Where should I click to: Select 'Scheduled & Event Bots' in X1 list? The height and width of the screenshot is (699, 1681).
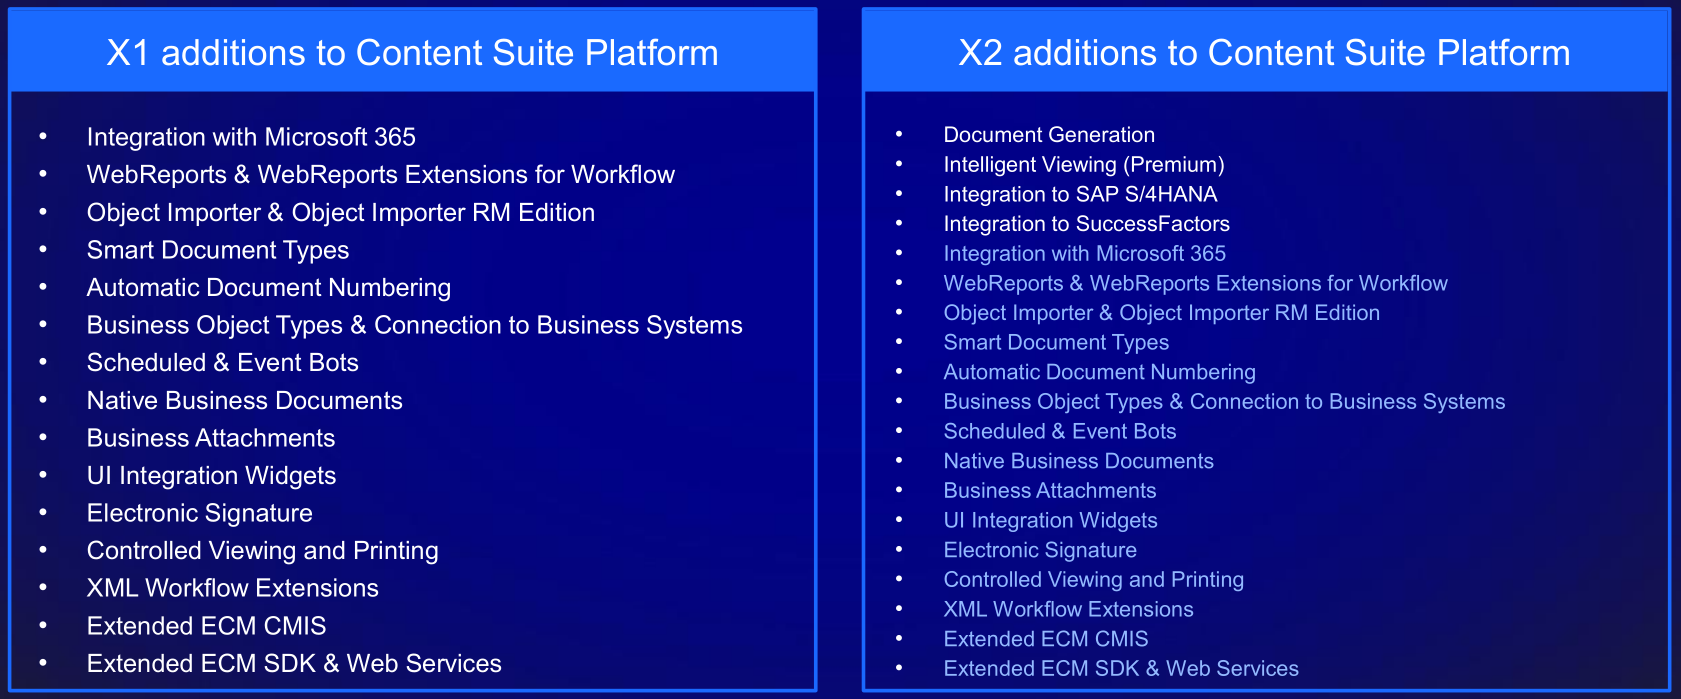pos(223,363)
